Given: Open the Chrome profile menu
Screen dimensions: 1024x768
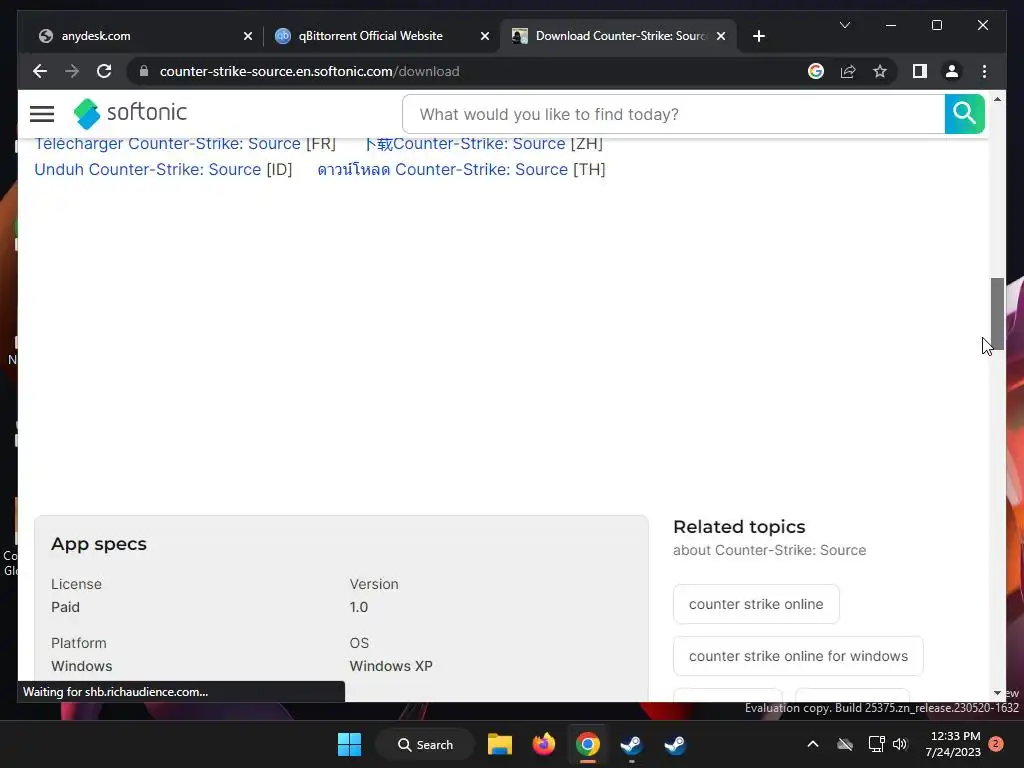Looking at the screenshot, I should pos(952,71).
